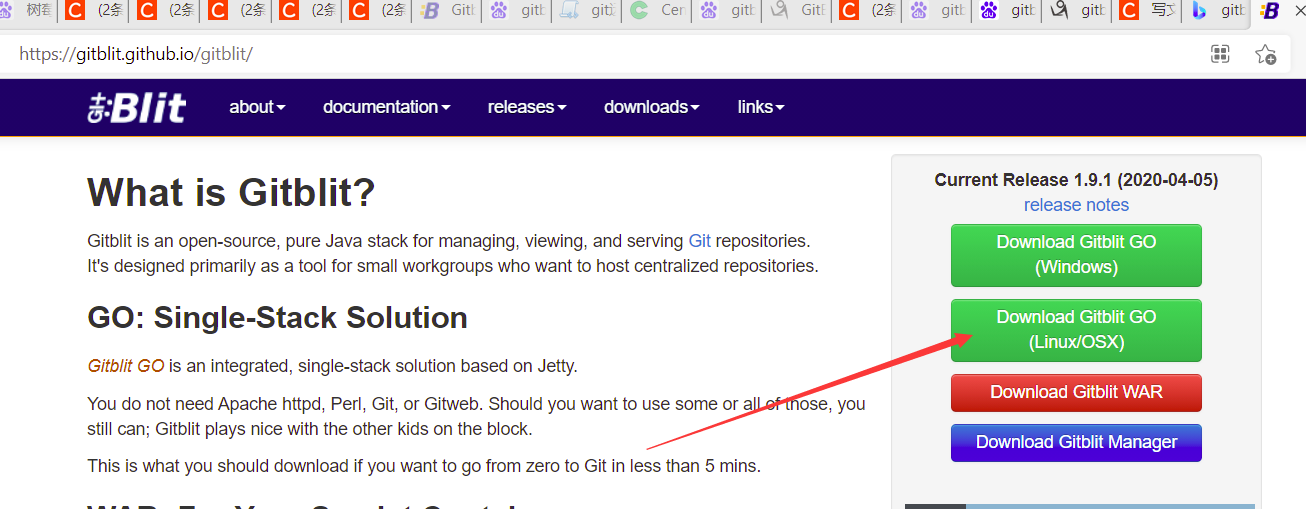Click the Gitblit logo in navbar

point(136,107)
